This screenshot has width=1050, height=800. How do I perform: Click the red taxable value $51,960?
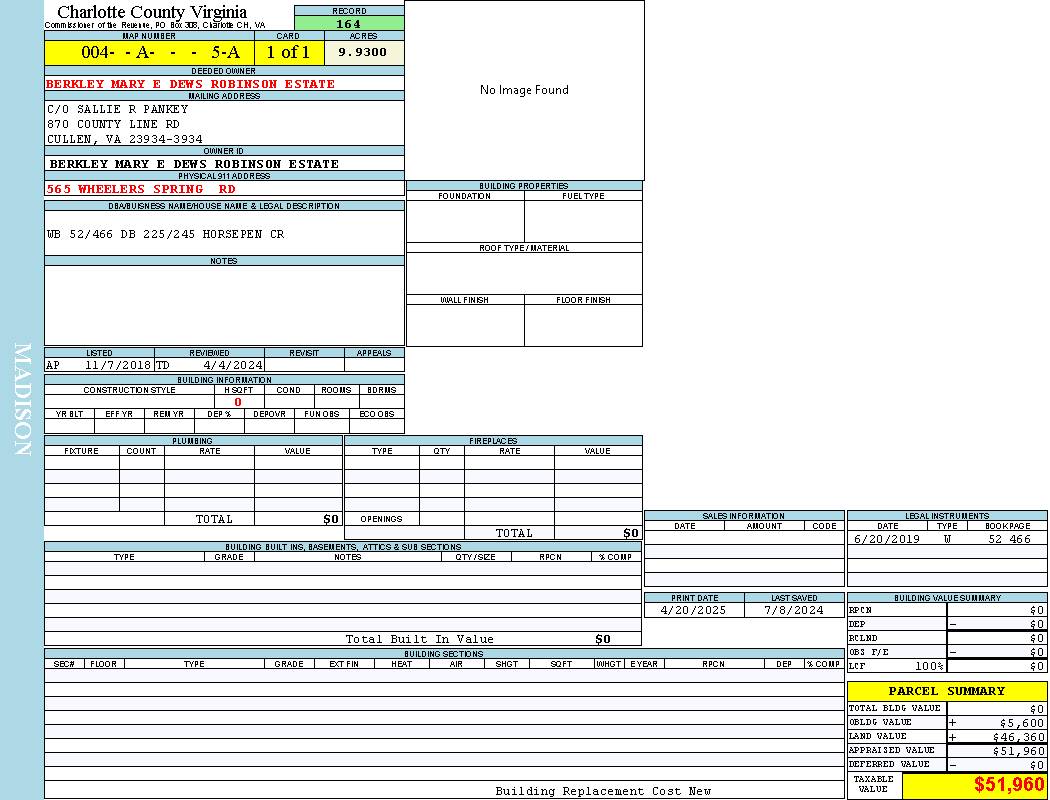[x=1009, y=785]
